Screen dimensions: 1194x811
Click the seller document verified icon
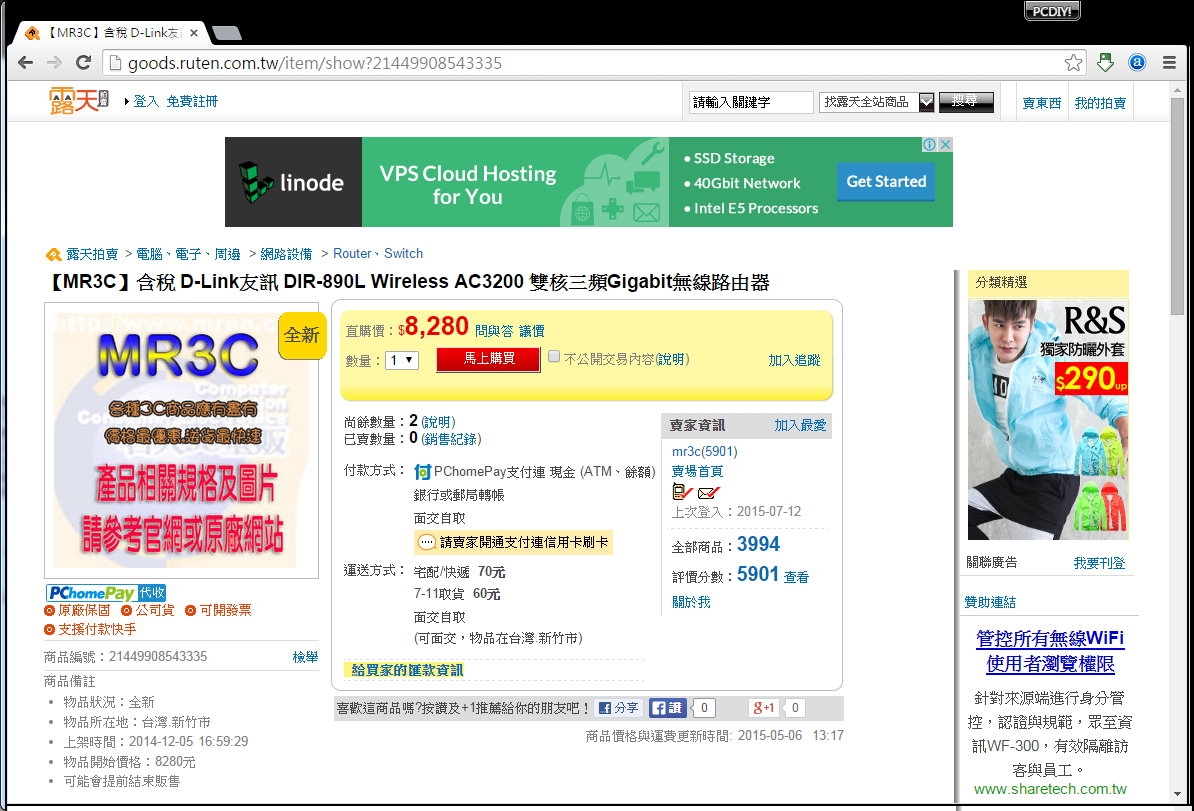(682, 492)
